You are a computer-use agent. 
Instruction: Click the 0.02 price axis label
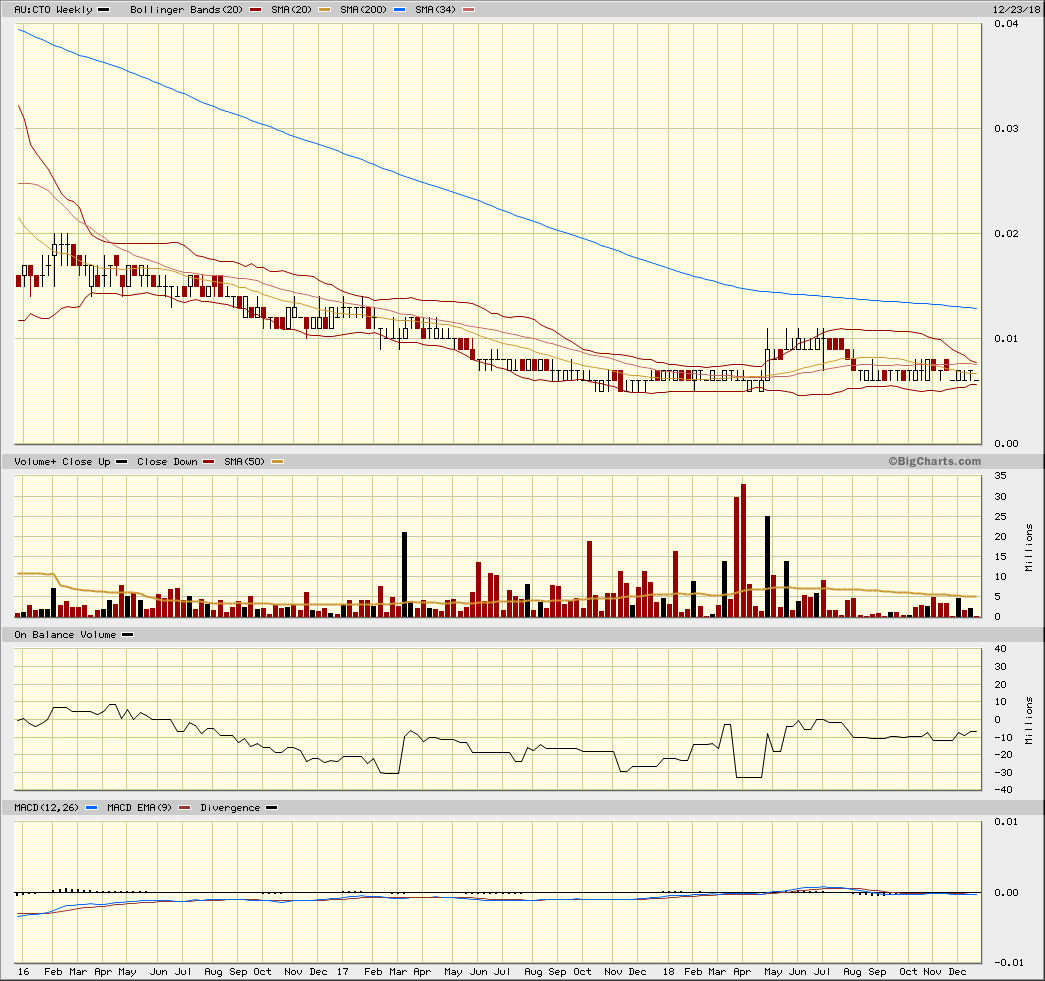[x=1006, y=233]
